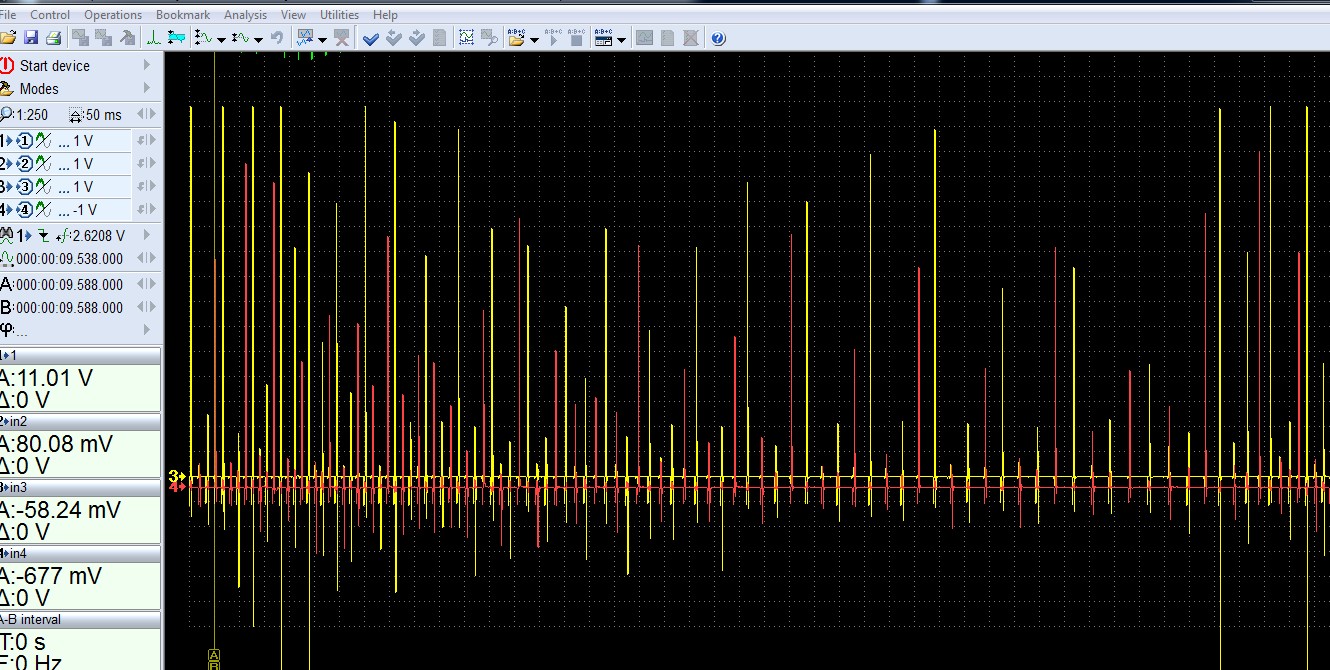The image size is (1330, 670).
Task: Expand the φ phase row arrow
Action: click(x=147, y=329)
